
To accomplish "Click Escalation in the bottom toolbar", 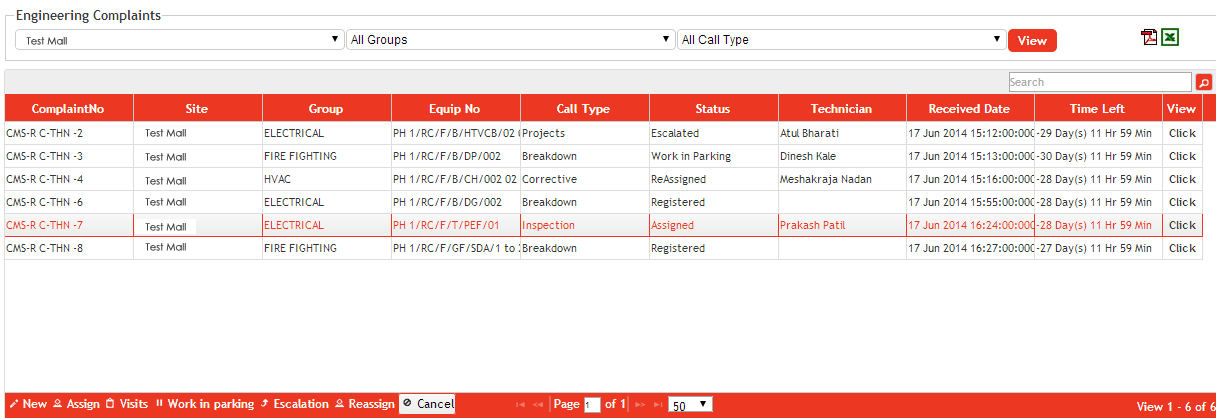I will tap(294, 404).
